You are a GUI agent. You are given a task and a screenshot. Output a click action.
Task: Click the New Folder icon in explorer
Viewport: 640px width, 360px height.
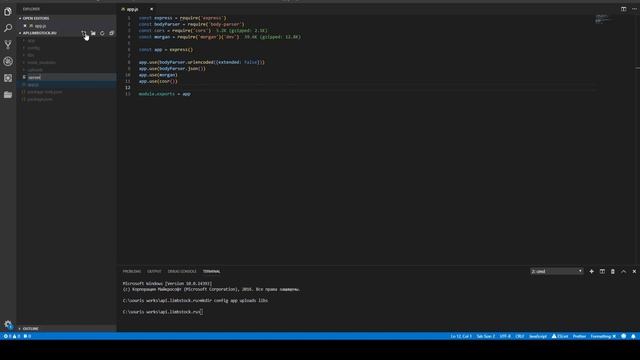pos(93,33)
